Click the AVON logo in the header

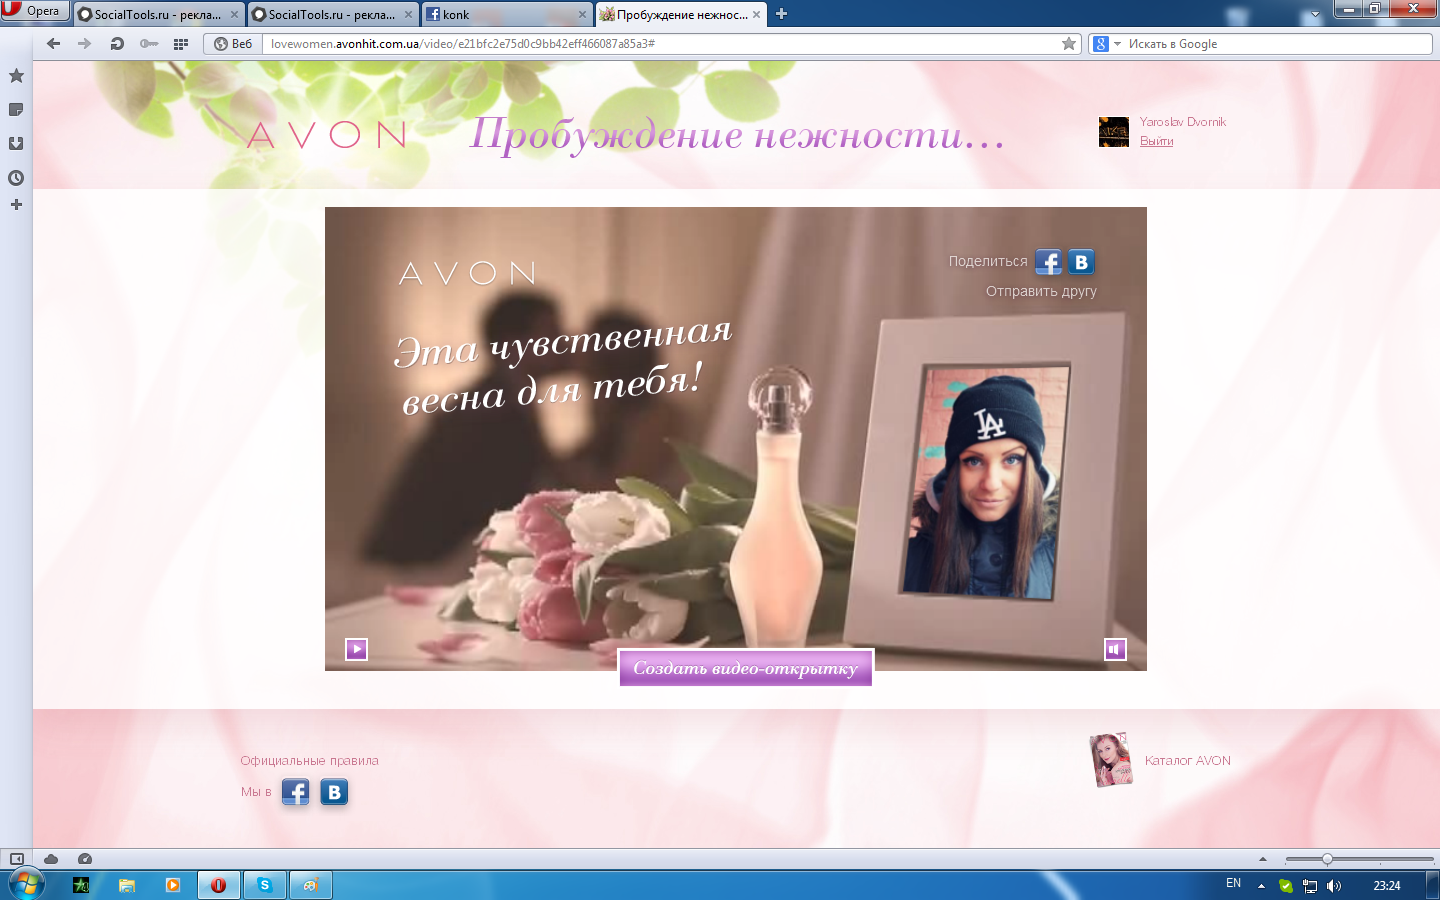point(327,135)
